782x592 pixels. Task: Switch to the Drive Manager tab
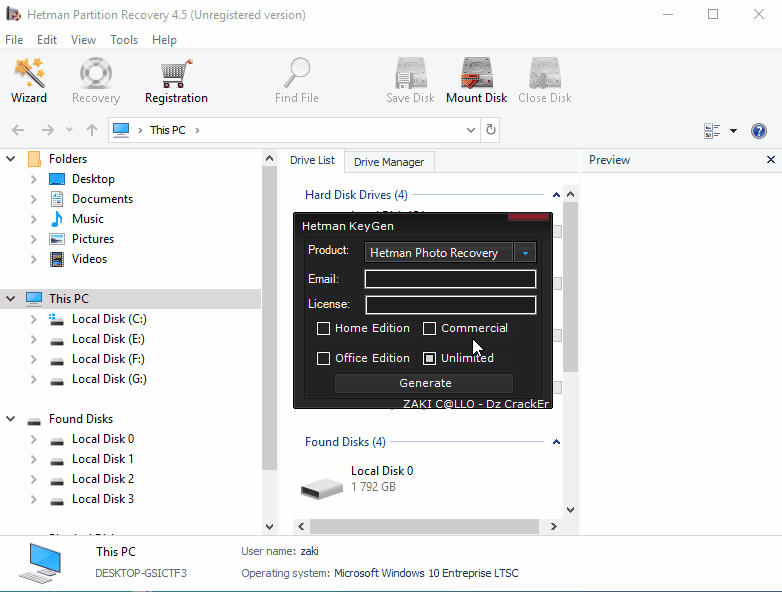point(389,162)
